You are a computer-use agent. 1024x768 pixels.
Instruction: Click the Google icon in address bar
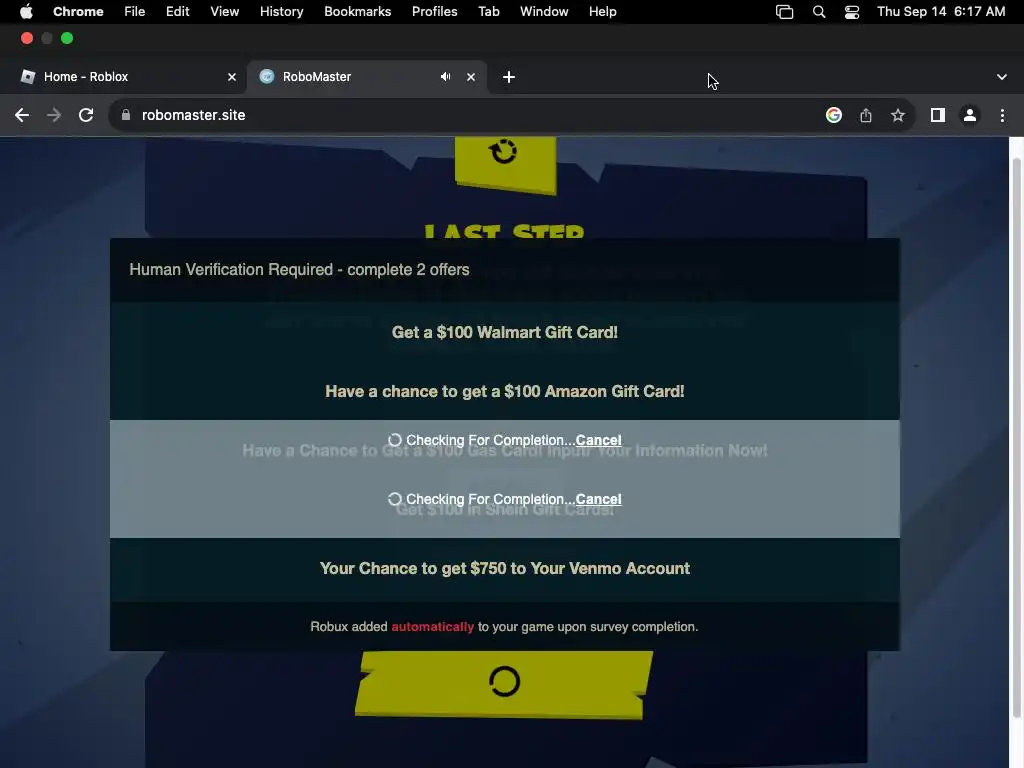click(x=833, y=116)
